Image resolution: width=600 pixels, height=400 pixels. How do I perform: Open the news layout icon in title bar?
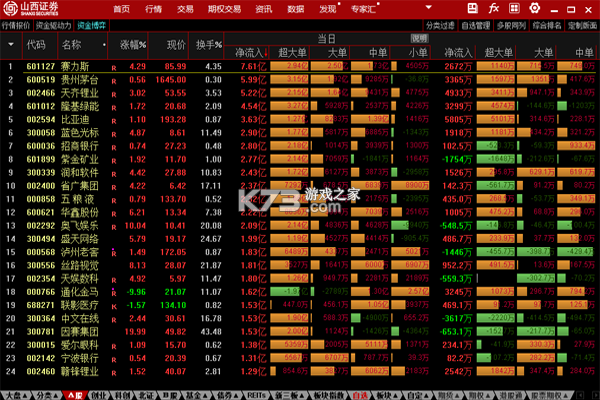click(473, 8)
